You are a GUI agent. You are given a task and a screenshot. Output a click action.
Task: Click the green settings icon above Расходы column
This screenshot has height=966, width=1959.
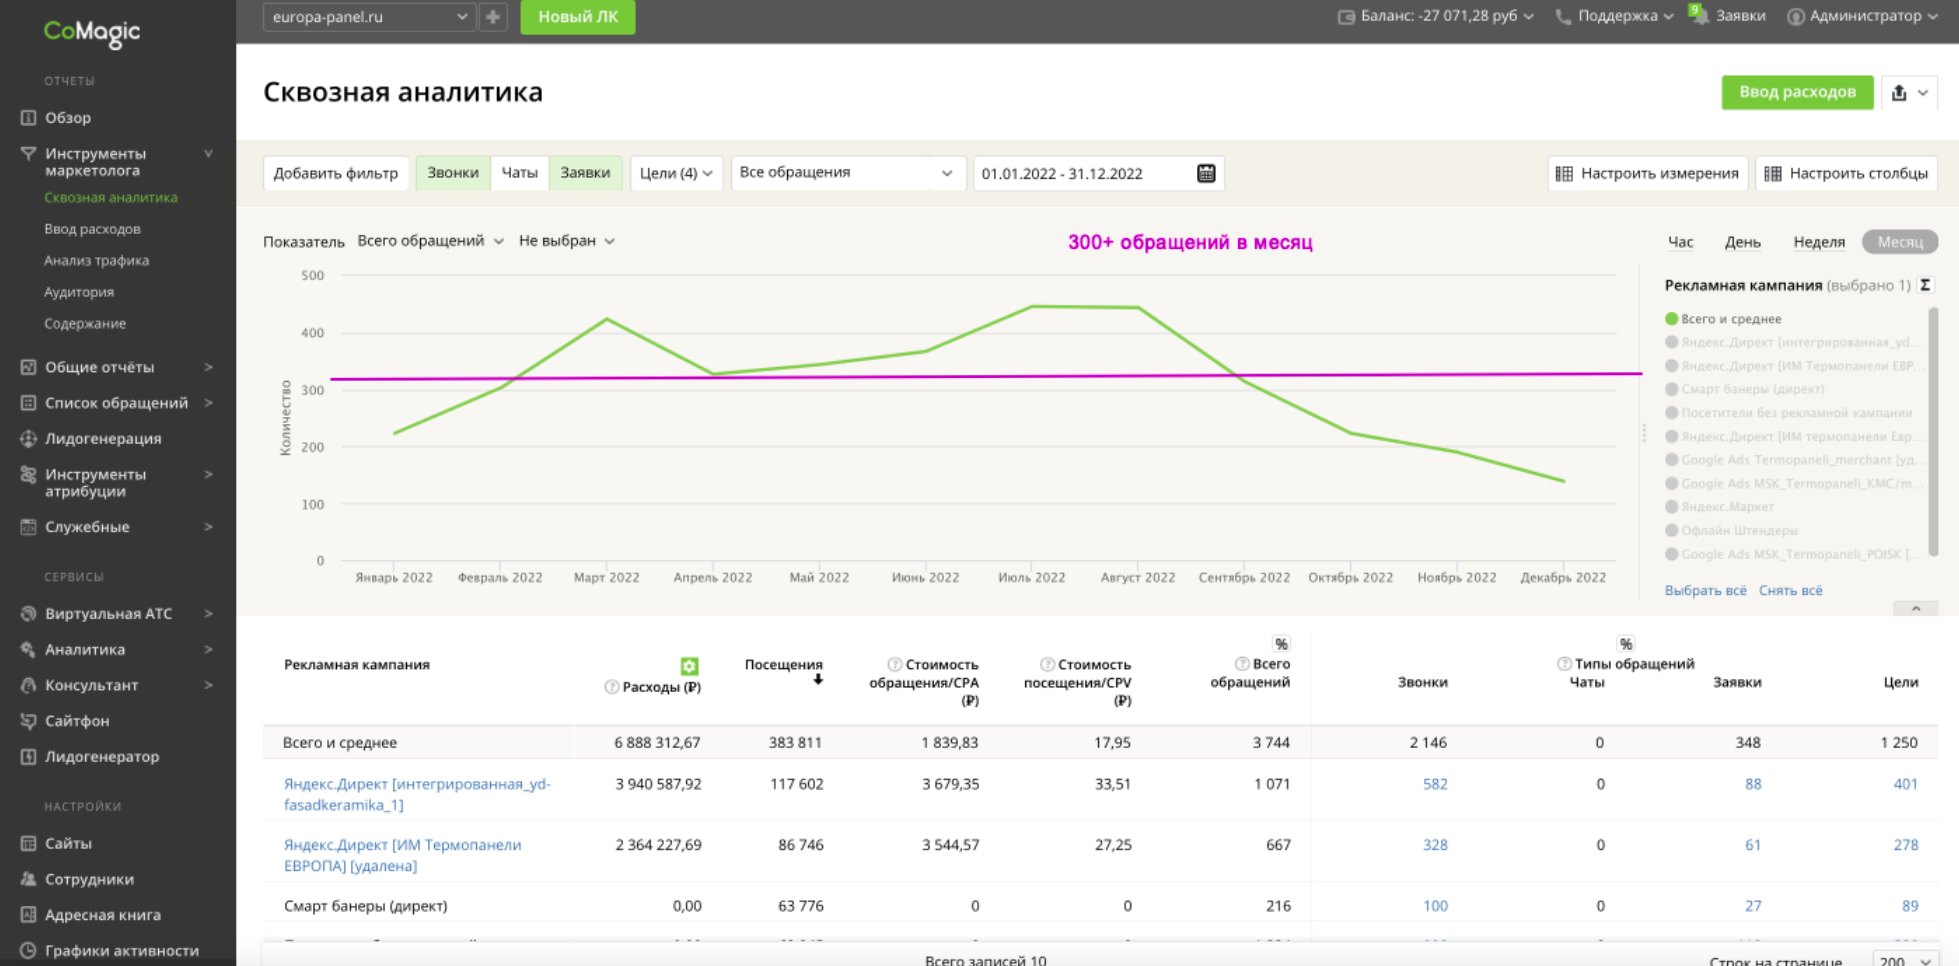coord(690,666)
